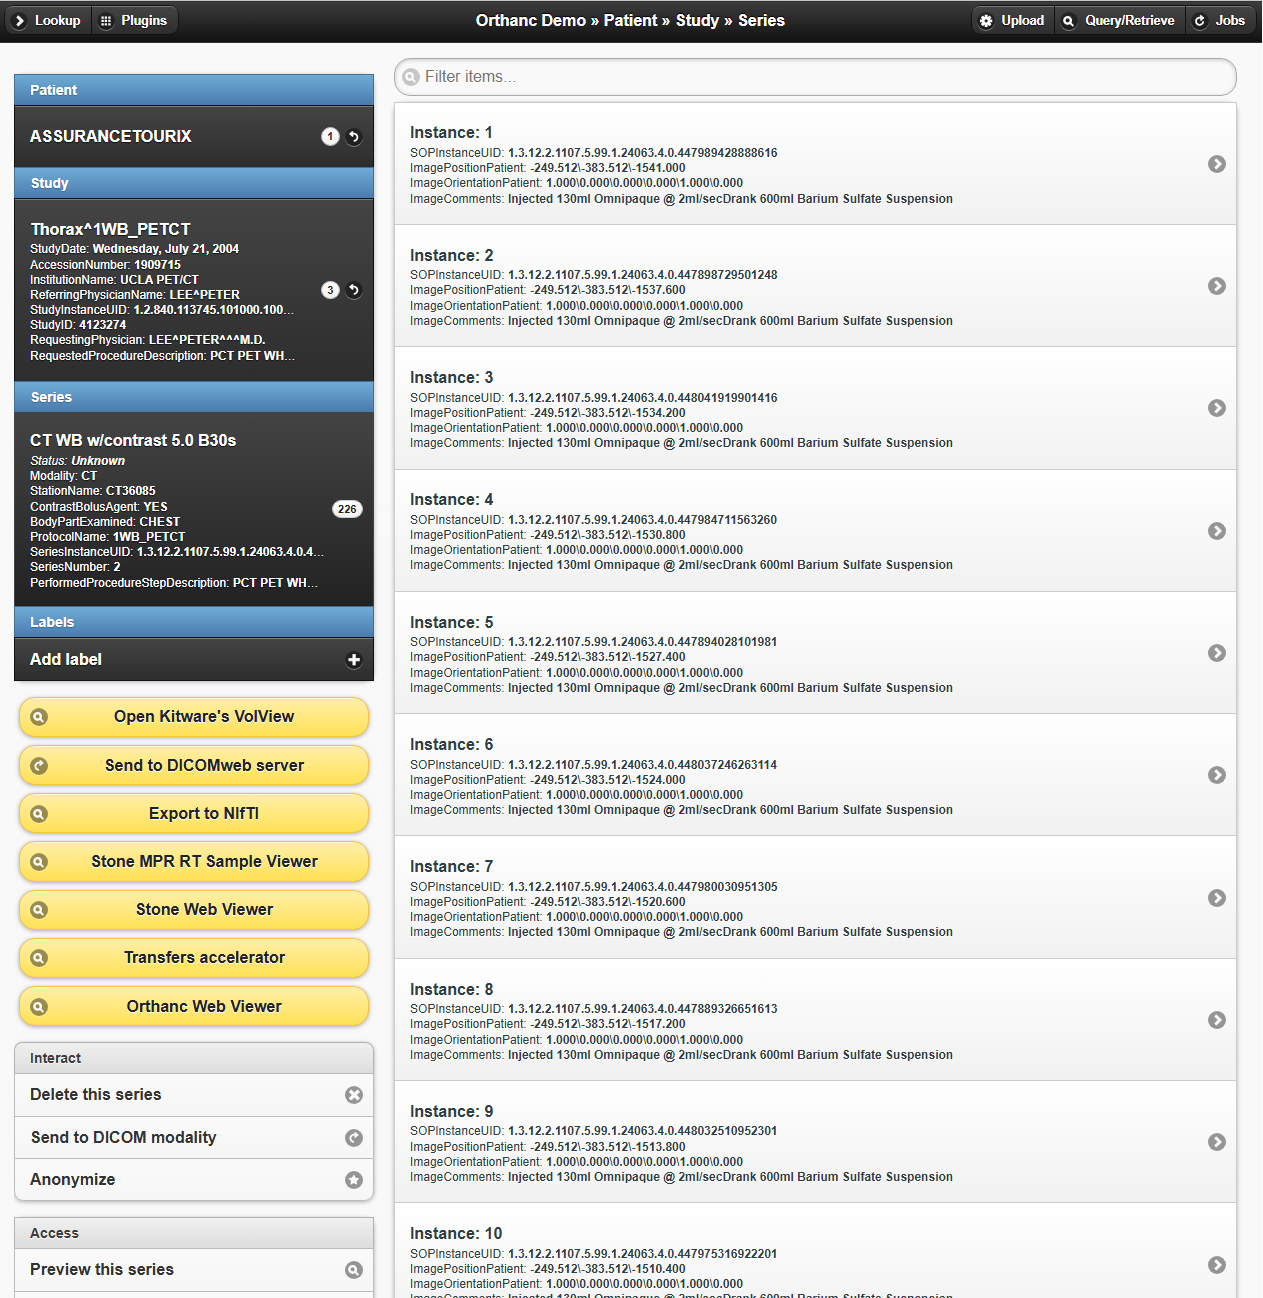The height and width of the screenshot is (1298, 1263).
Task: Click the refresh icon in Jobs button
Action: coord(1200,21)
